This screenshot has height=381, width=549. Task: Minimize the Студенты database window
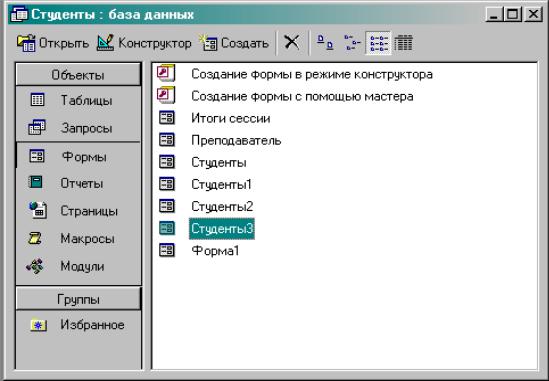[x=494, y=14]
